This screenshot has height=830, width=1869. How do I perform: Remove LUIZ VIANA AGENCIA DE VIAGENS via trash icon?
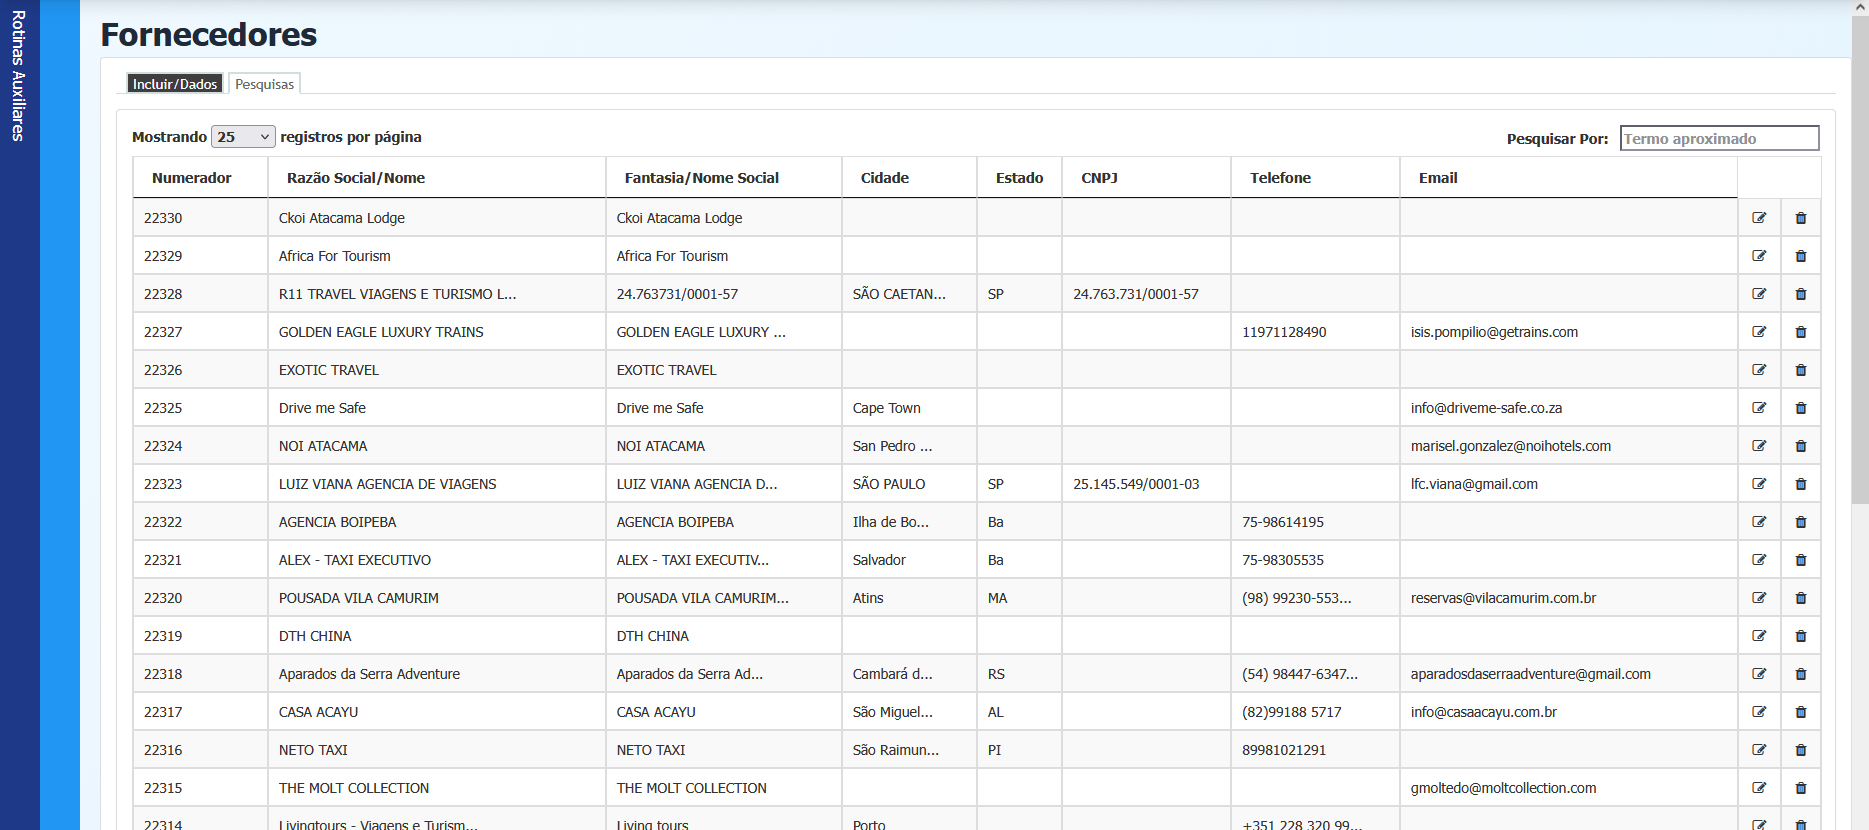pos(1800,484)
